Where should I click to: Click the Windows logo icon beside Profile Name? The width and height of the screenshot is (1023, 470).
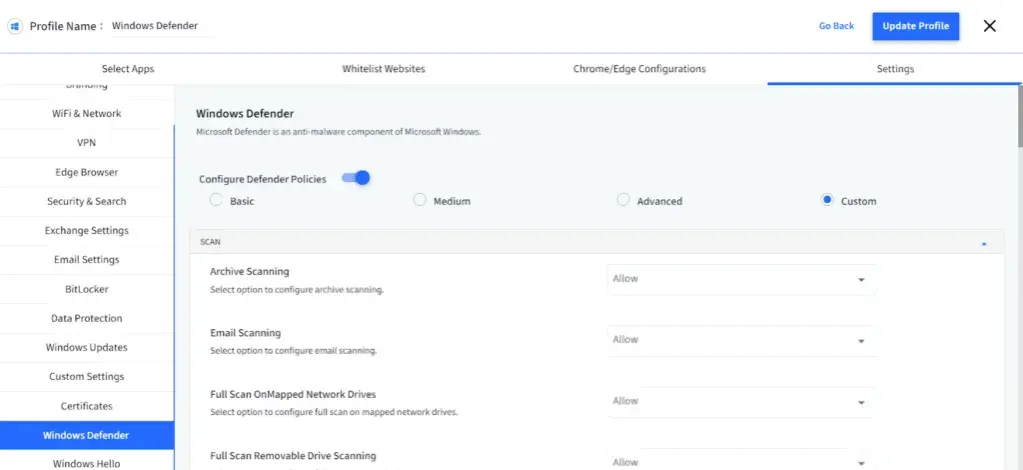click(x=14, y=26)
